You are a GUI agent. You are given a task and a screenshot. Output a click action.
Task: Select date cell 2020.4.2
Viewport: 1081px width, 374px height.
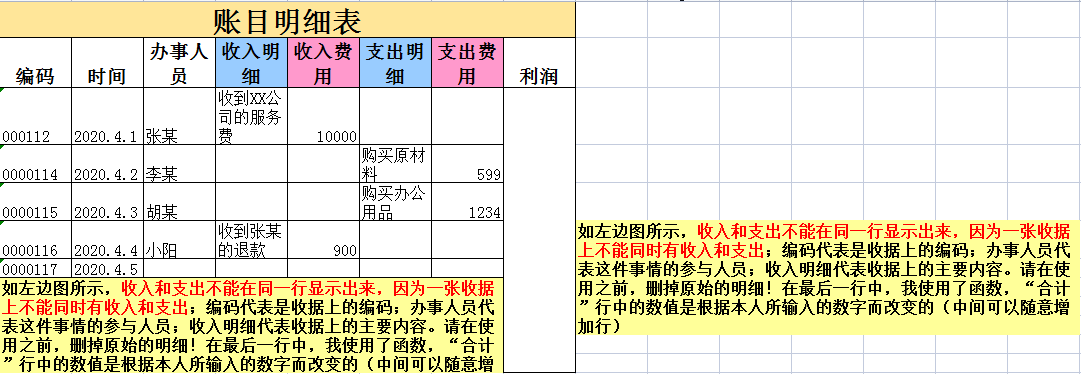[108, 164]
